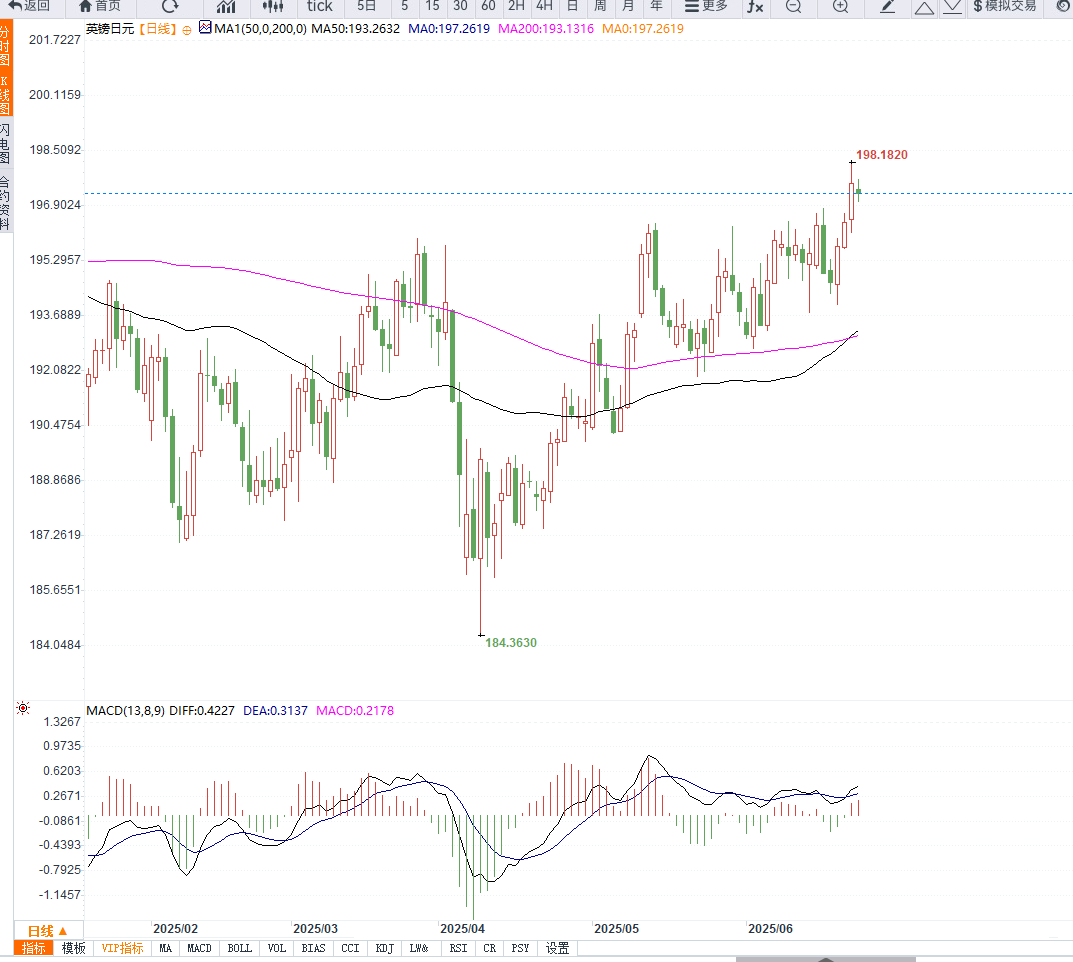Open the 更多 dropdown menu
This screenshot has width=1073, height=962.
point(706,6)
